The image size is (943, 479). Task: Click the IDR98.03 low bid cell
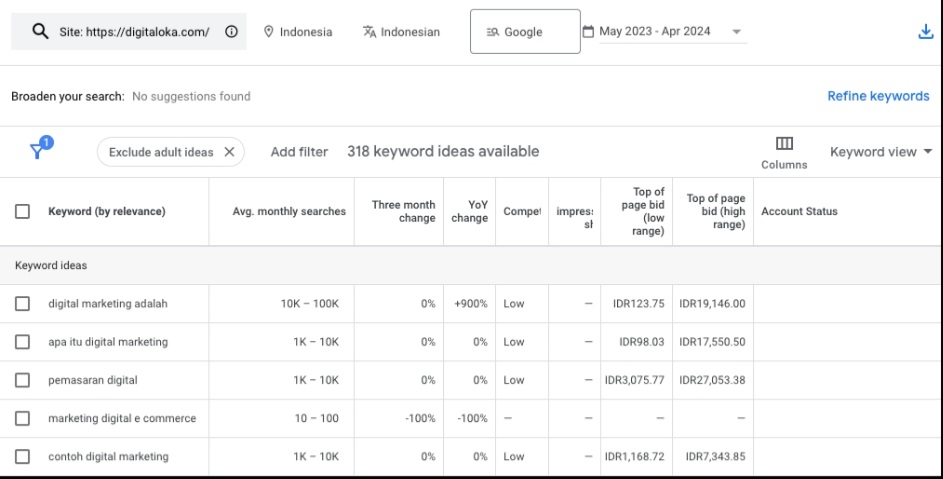[x=642, y=342]
